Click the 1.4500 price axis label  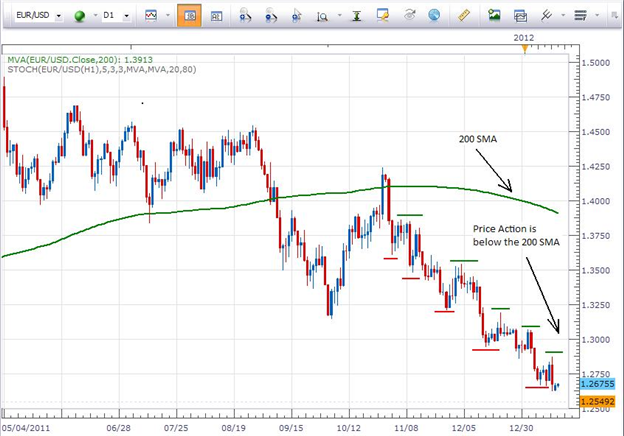click(596, 132)
